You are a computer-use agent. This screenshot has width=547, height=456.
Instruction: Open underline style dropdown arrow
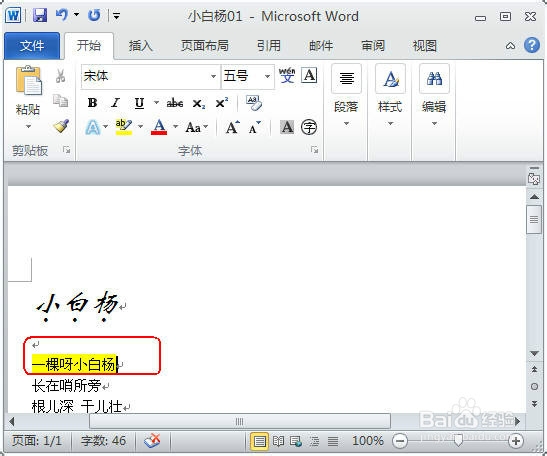(x=156, y=103)
